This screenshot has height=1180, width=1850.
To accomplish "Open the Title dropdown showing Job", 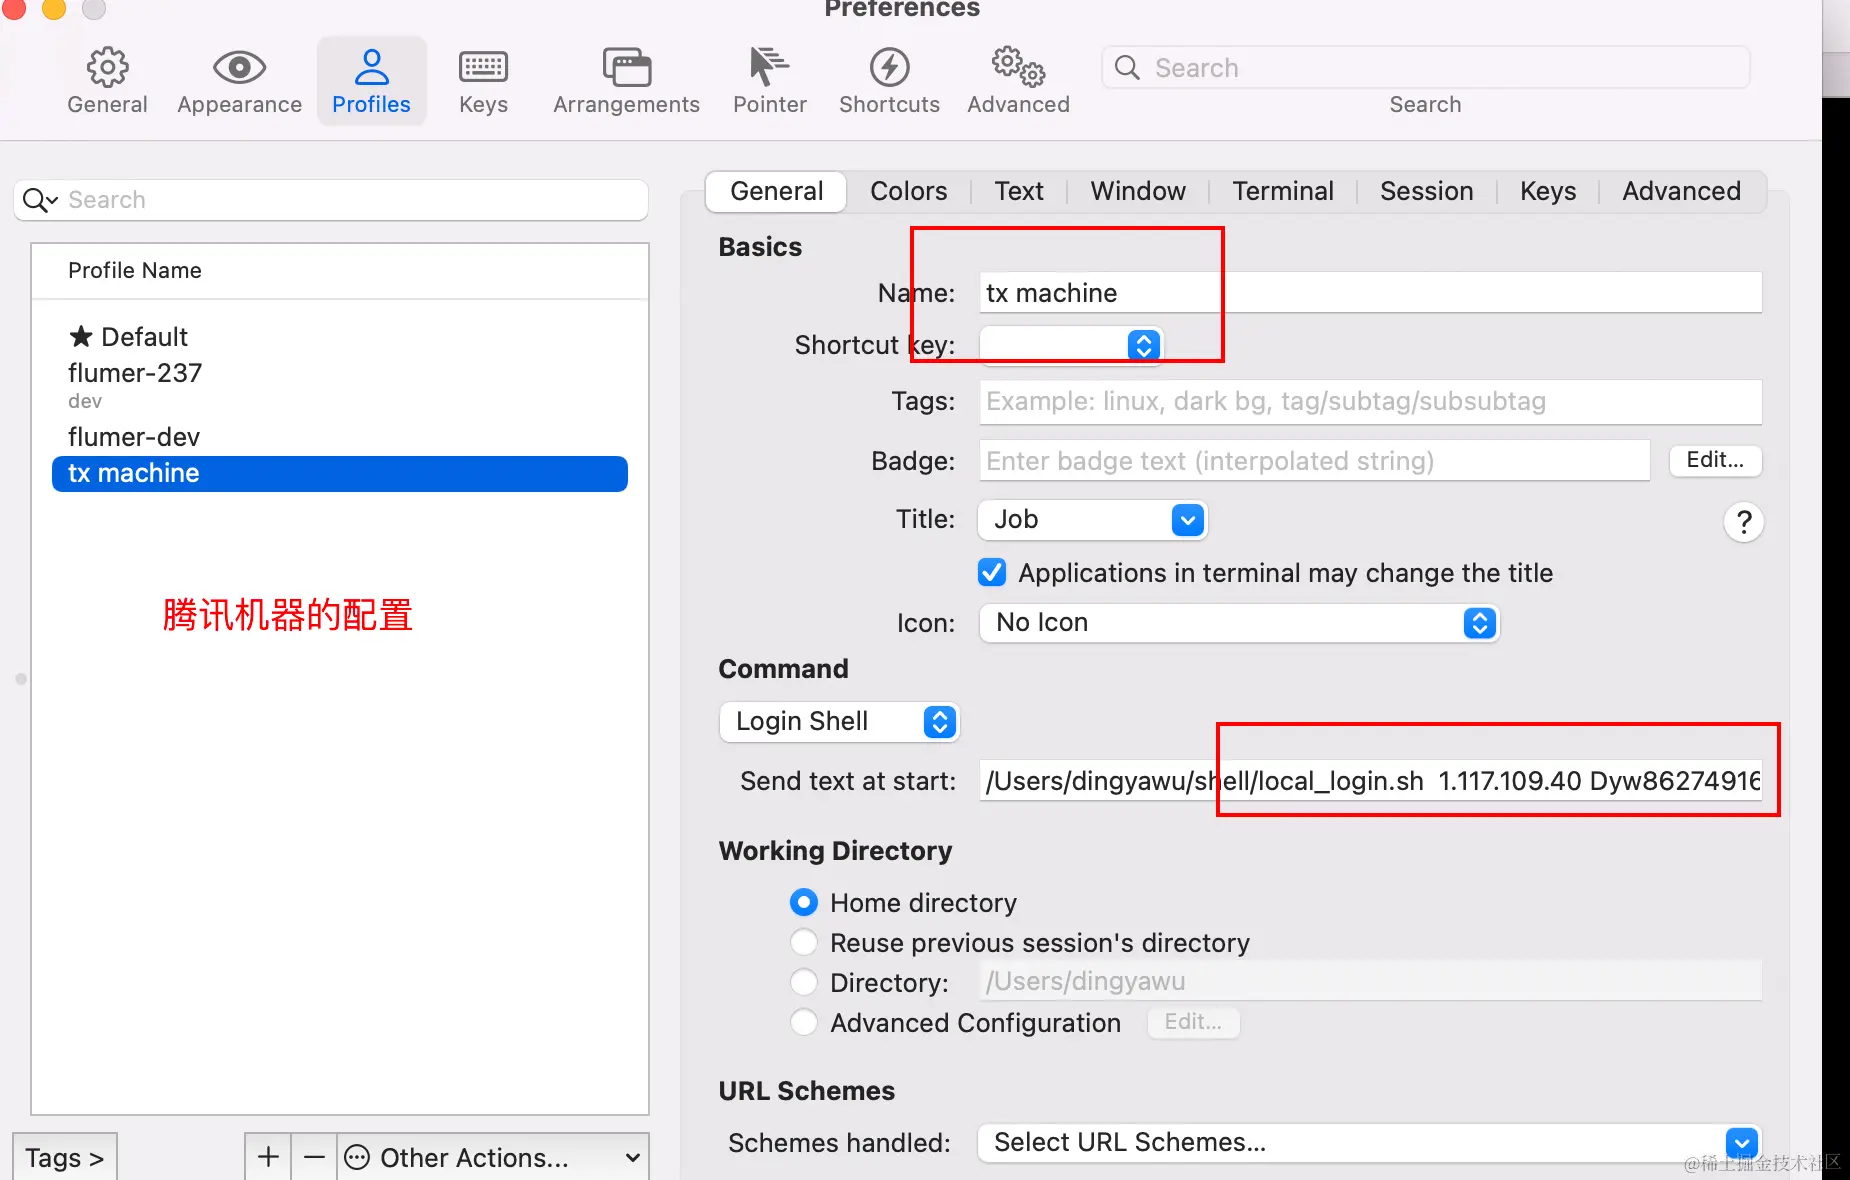I will (1092, 519).
